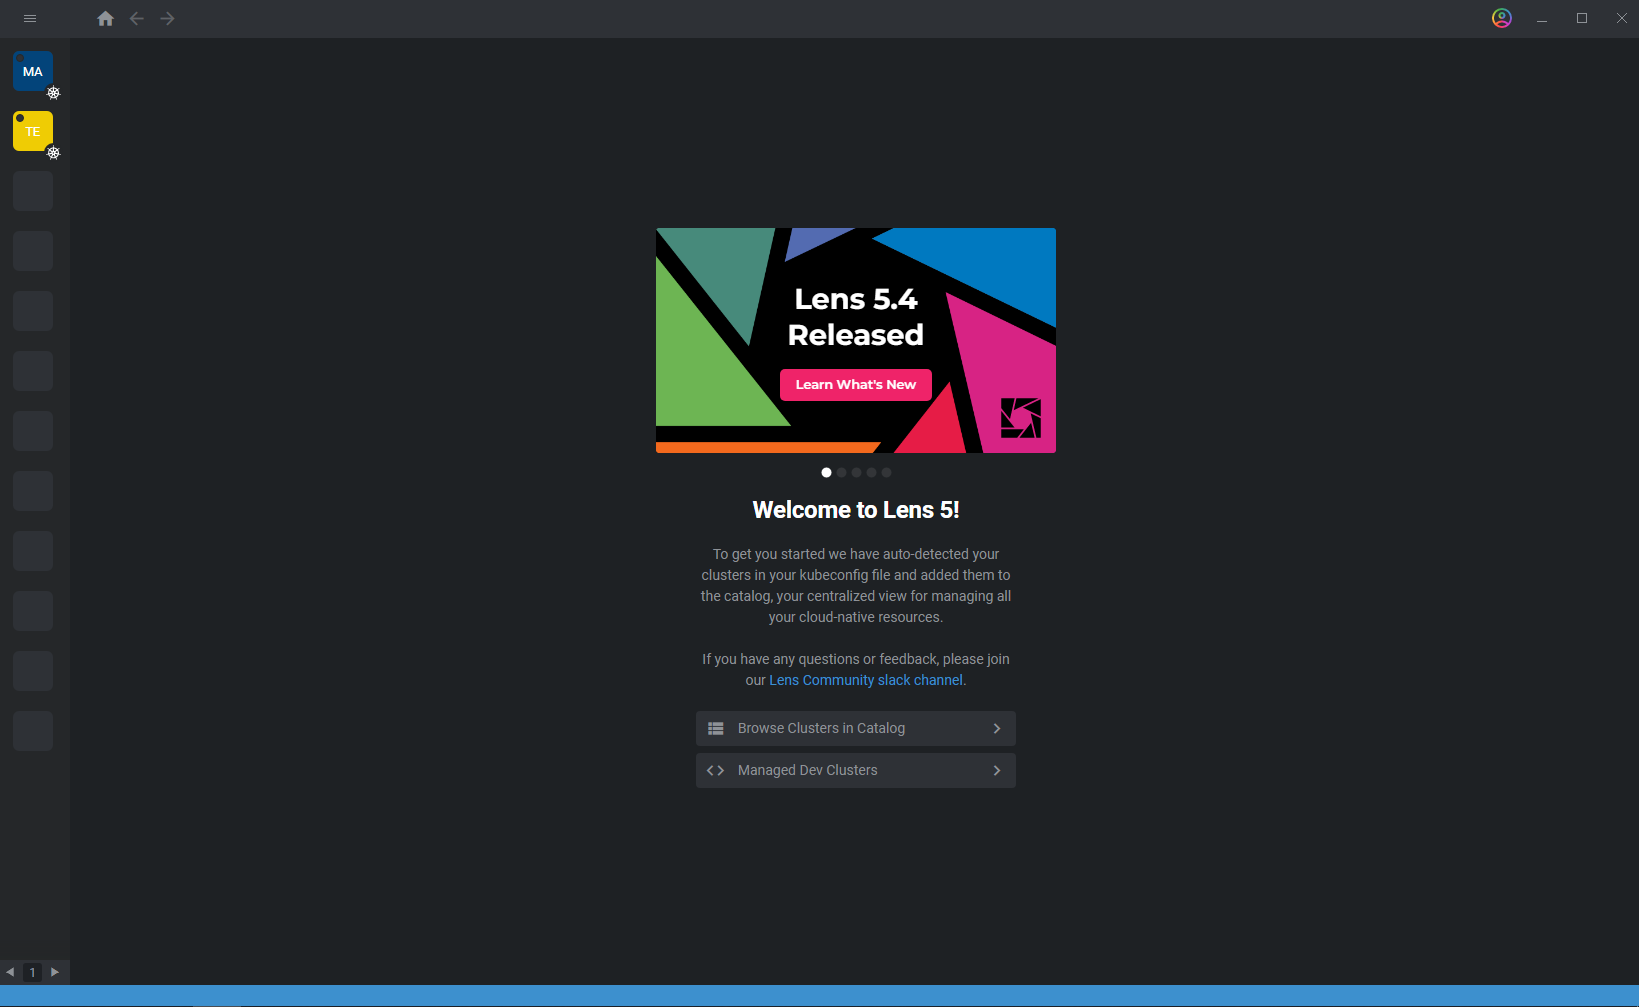Click the Welcome to Lens 5! heading

[856, 510]
